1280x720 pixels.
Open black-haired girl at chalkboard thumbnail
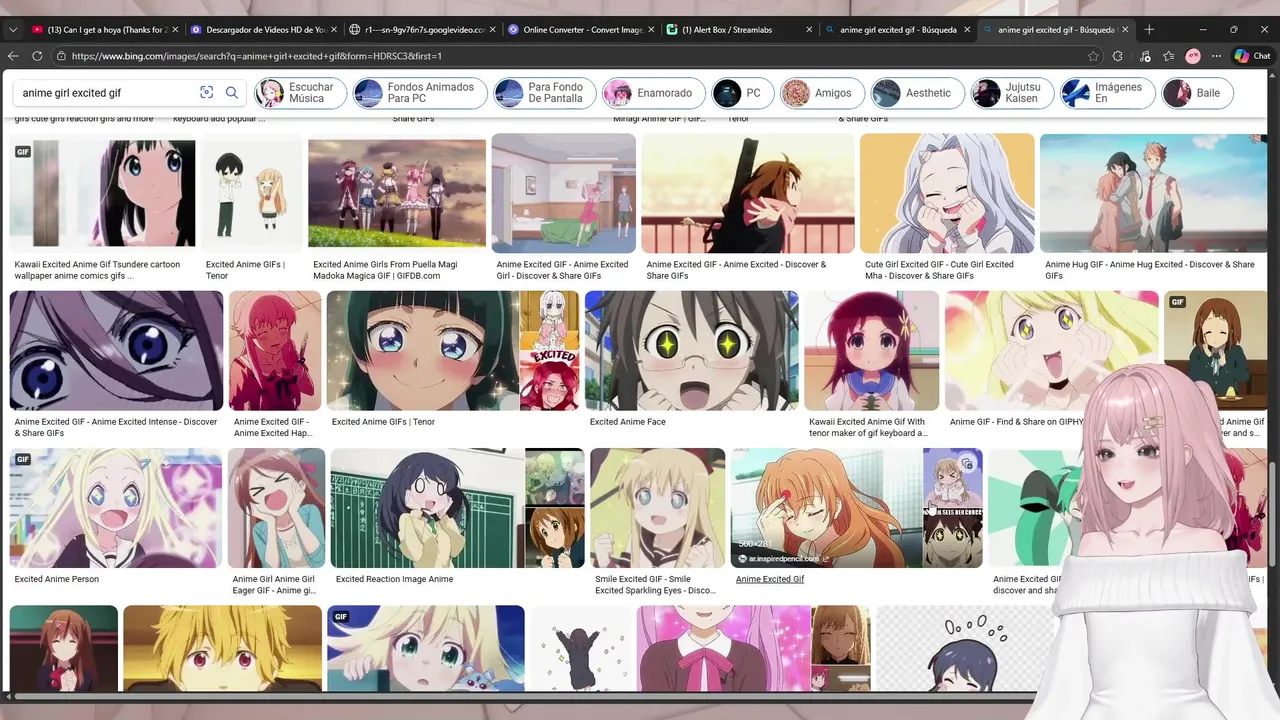(427, 508)
